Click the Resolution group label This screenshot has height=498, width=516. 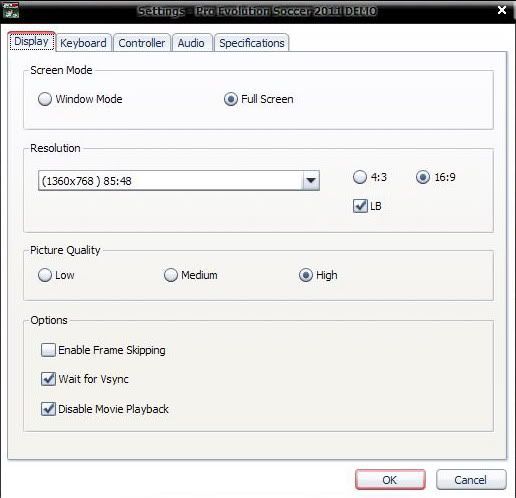pos(55,148)
